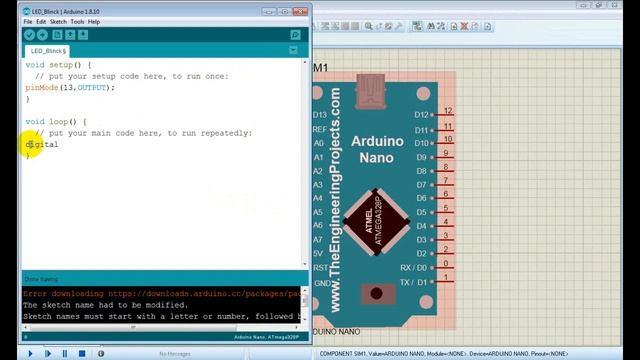Click the console horizontal scrollbar thumb
The width and height of the screenshot is (640, 360).
pyautogui.click(x=133, y=327)
